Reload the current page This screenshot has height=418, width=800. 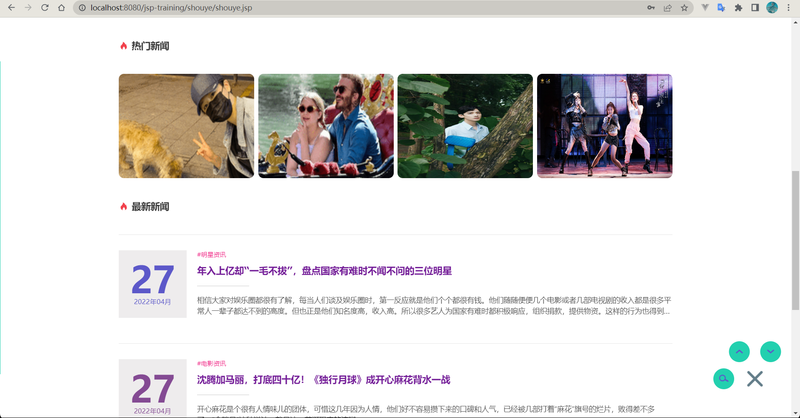(x=45, y=8)
